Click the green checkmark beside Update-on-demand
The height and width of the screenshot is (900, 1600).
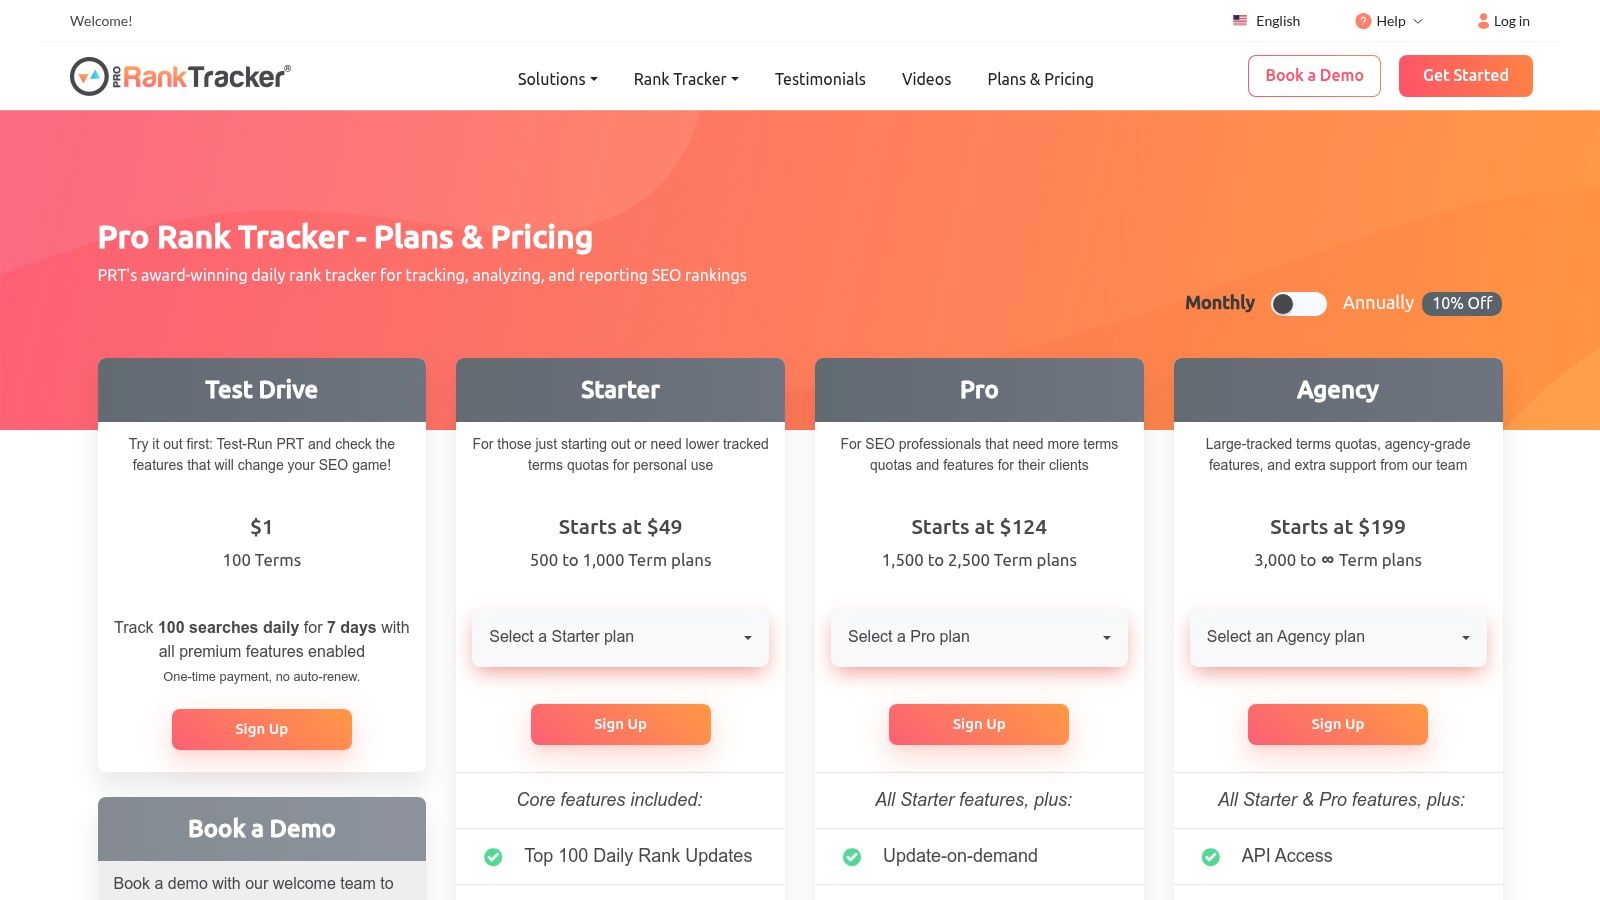pyautogui.click(x=852, y=856)
